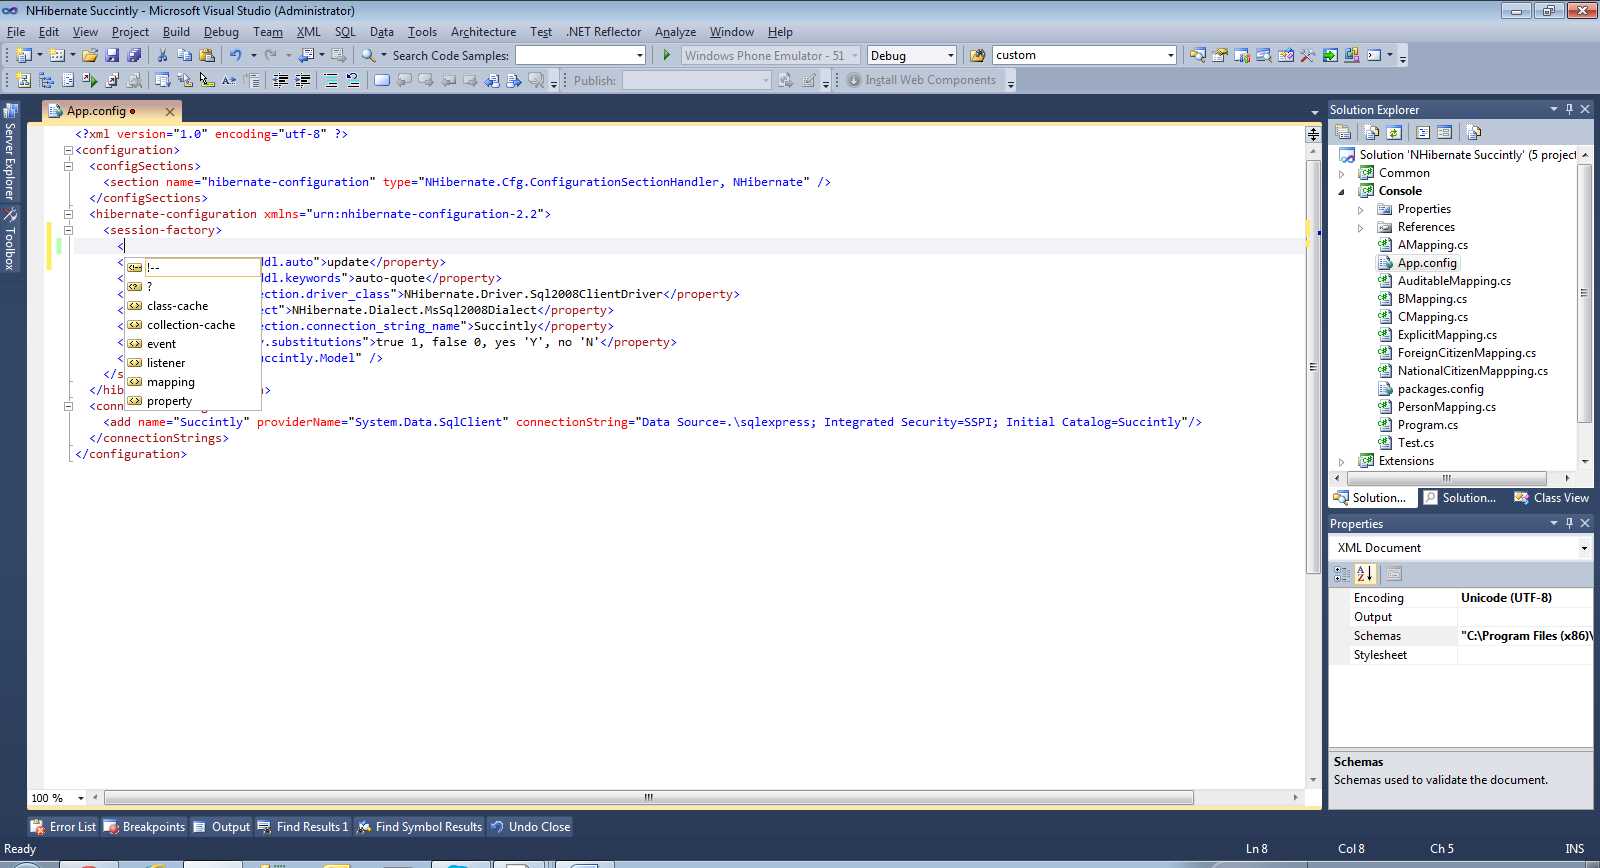The width and height of the screenshot is (1600, 868).
Task: Cut selection with the scissors icon
Action: point(162,55)
